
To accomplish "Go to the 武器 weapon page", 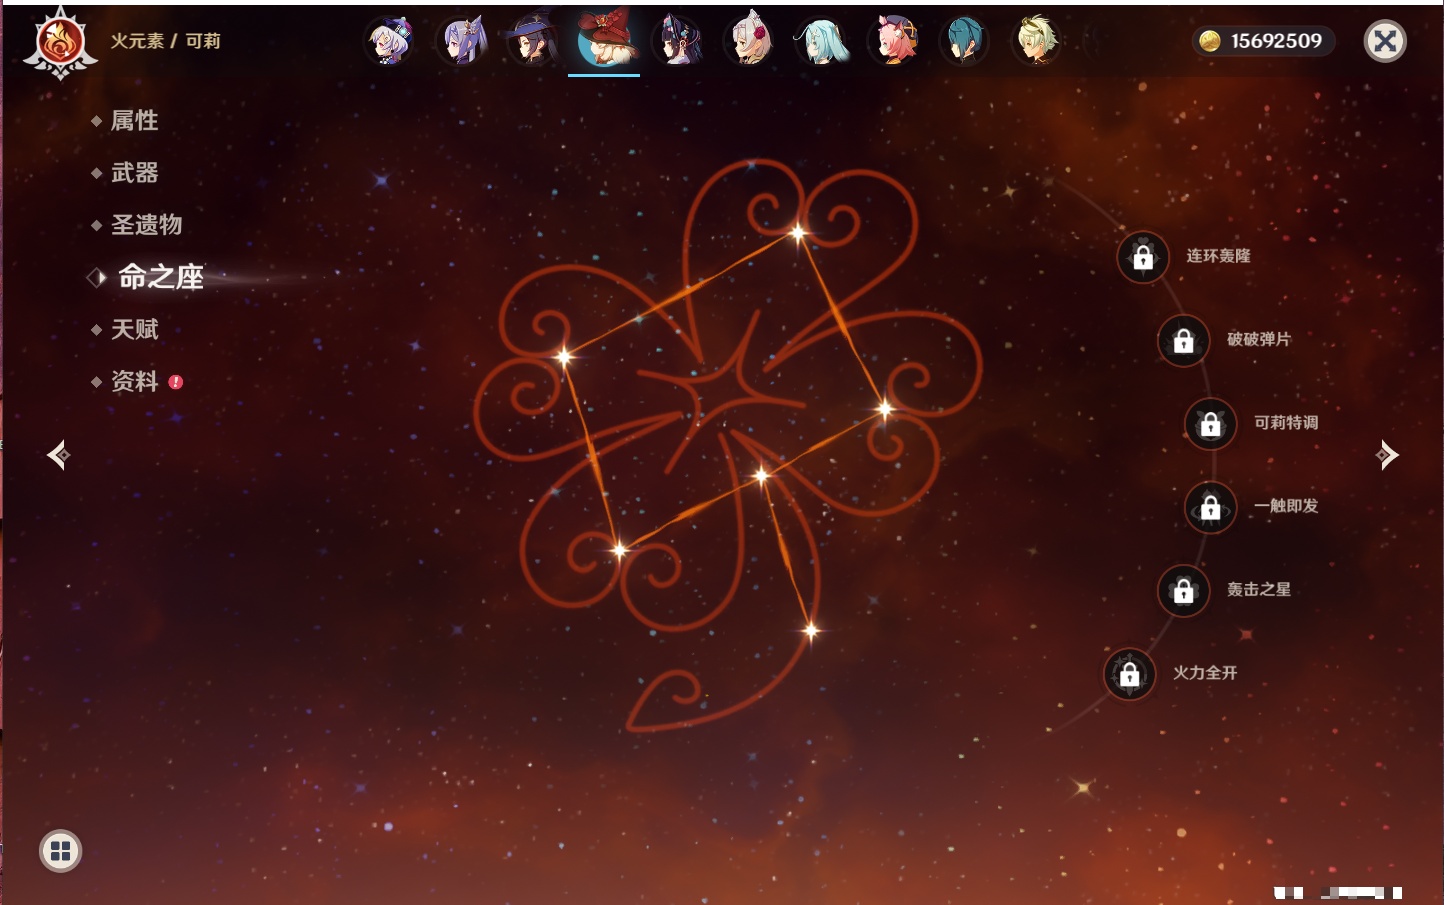I will click(x=134, y=173).
